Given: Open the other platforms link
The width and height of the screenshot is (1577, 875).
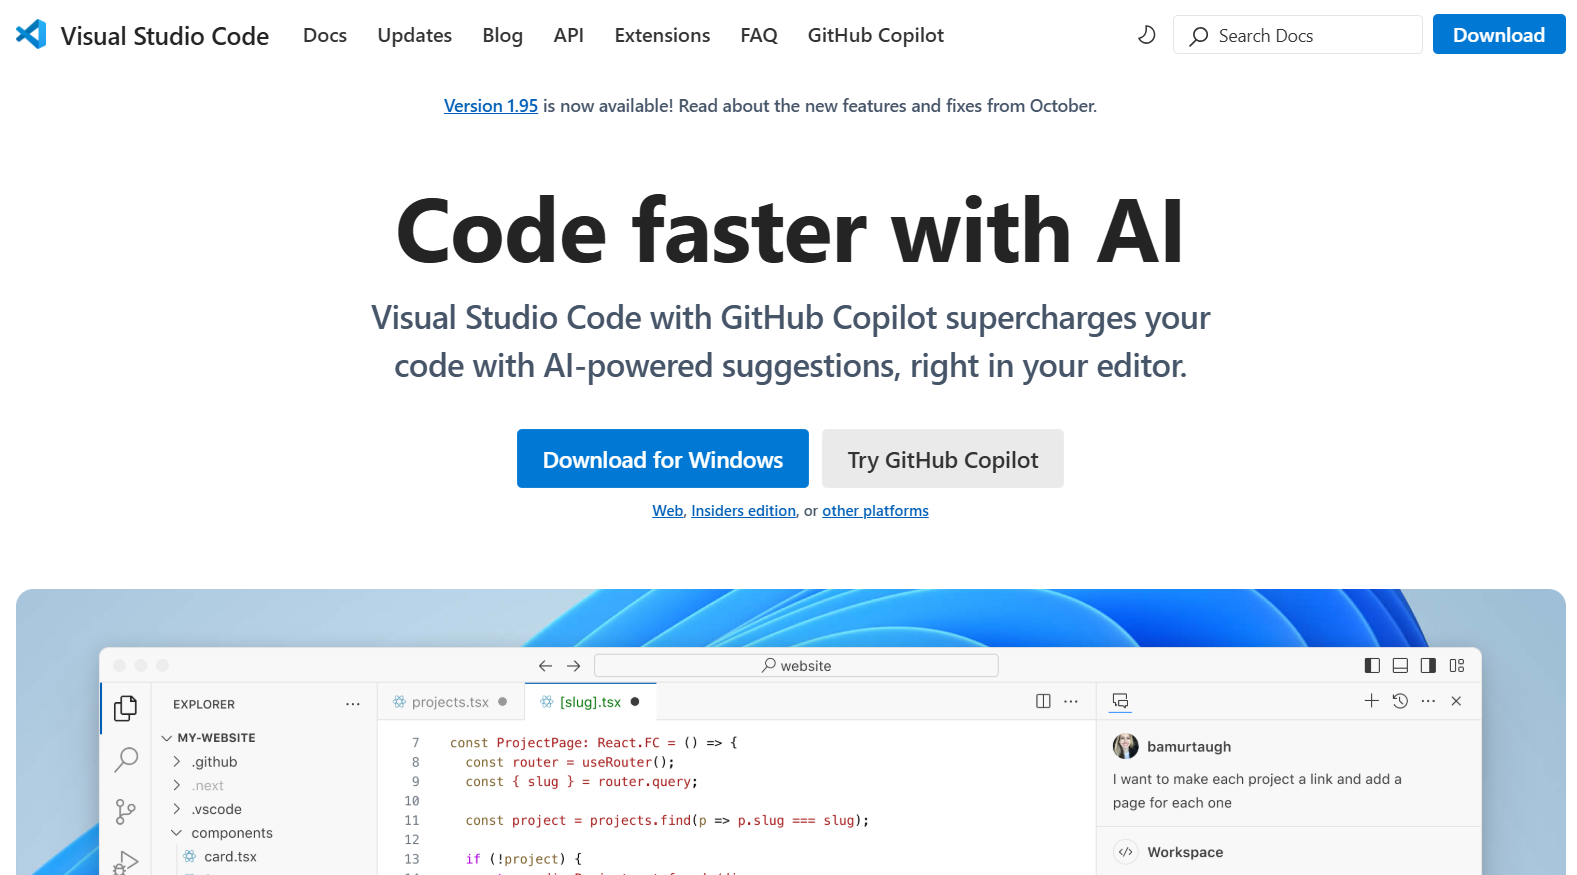Looking at the screenshot, I should point(875,511).
